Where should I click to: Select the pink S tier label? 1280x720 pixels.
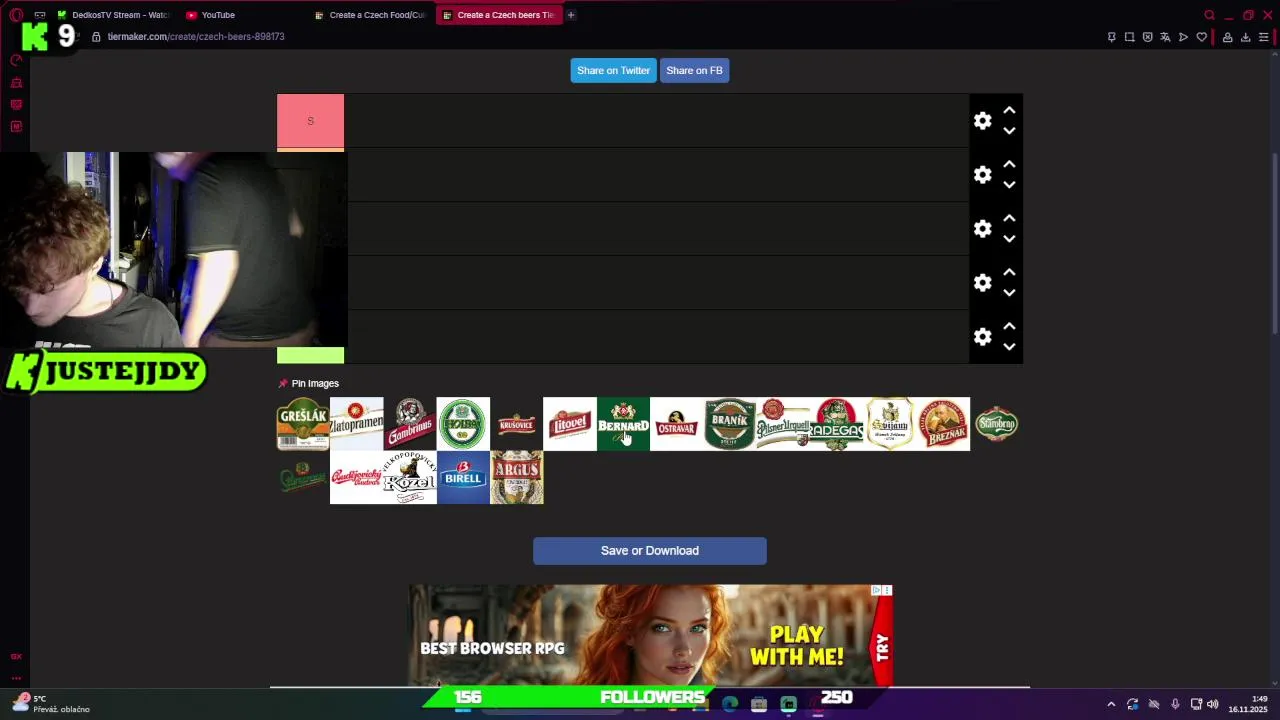310,121
